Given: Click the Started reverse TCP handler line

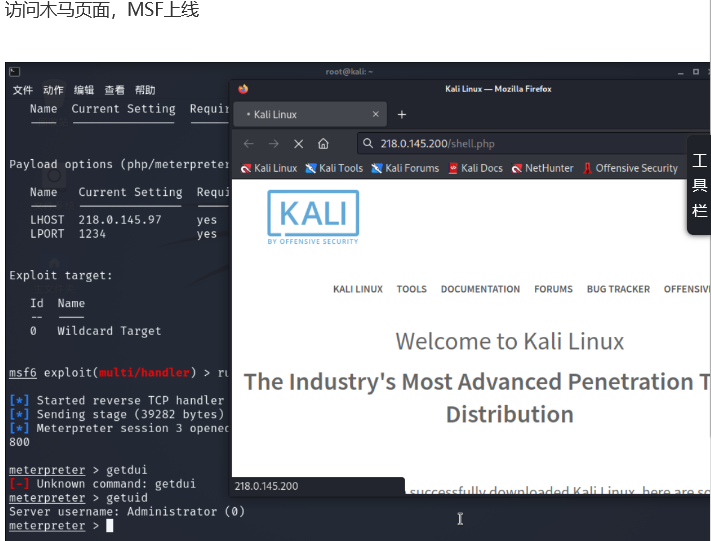Looking at the screenshot, I should 117,400.
